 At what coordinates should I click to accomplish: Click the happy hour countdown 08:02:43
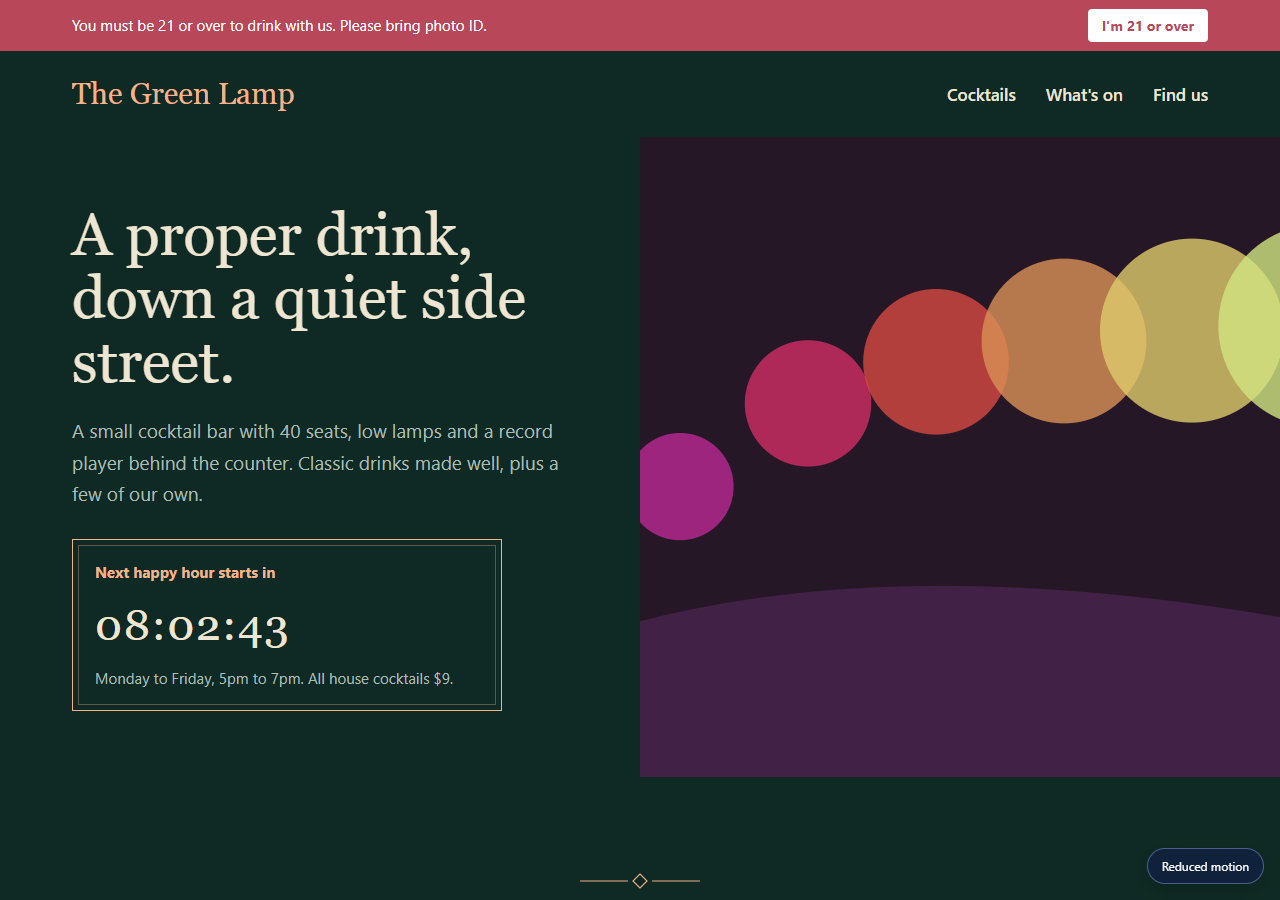pos(192,627)
